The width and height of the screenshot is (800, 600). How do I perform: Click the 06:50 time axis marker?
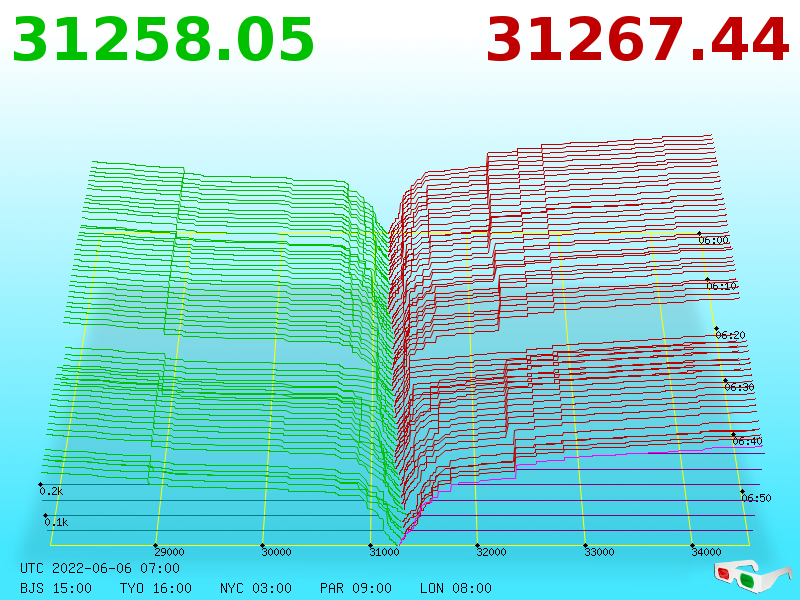coord(756,498)
